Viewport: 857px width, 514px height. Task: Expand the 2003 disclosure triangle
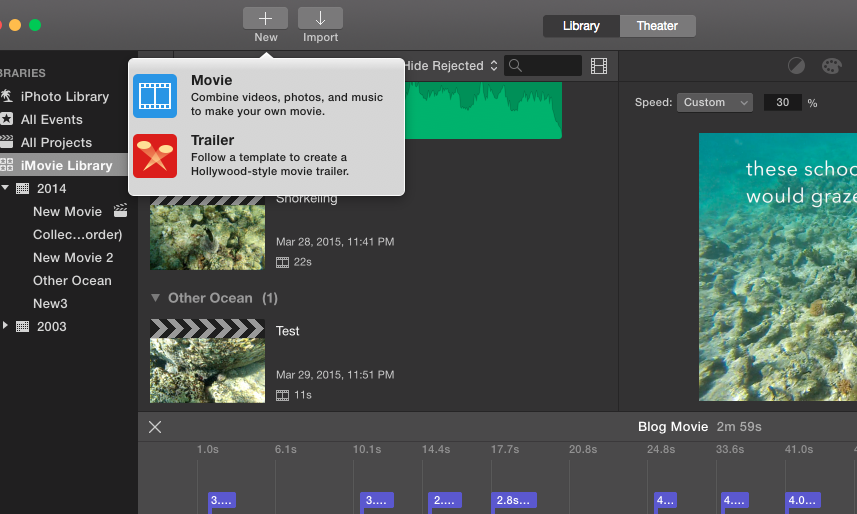coord(5,325)
